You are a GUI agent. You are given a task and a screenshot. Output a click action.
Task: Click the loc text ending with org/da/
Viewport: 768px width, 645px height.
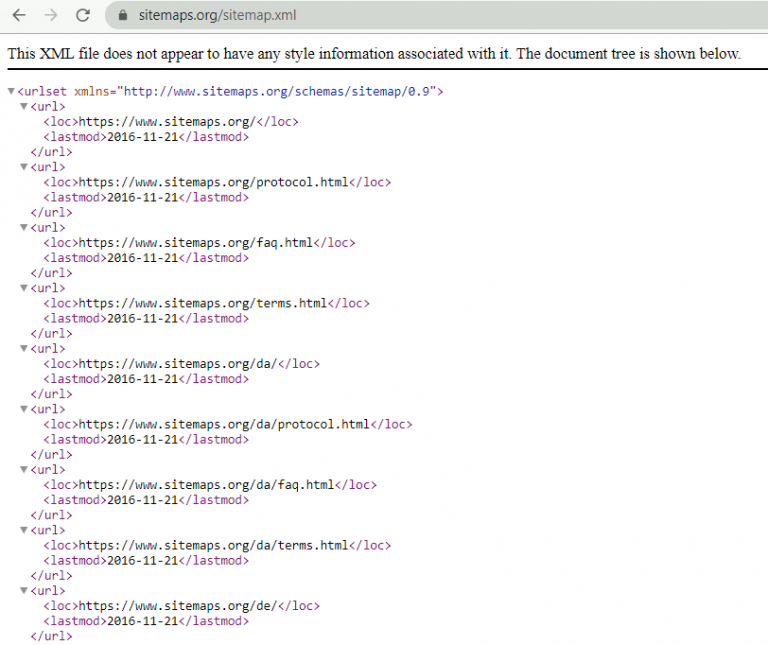click(178, 364)
